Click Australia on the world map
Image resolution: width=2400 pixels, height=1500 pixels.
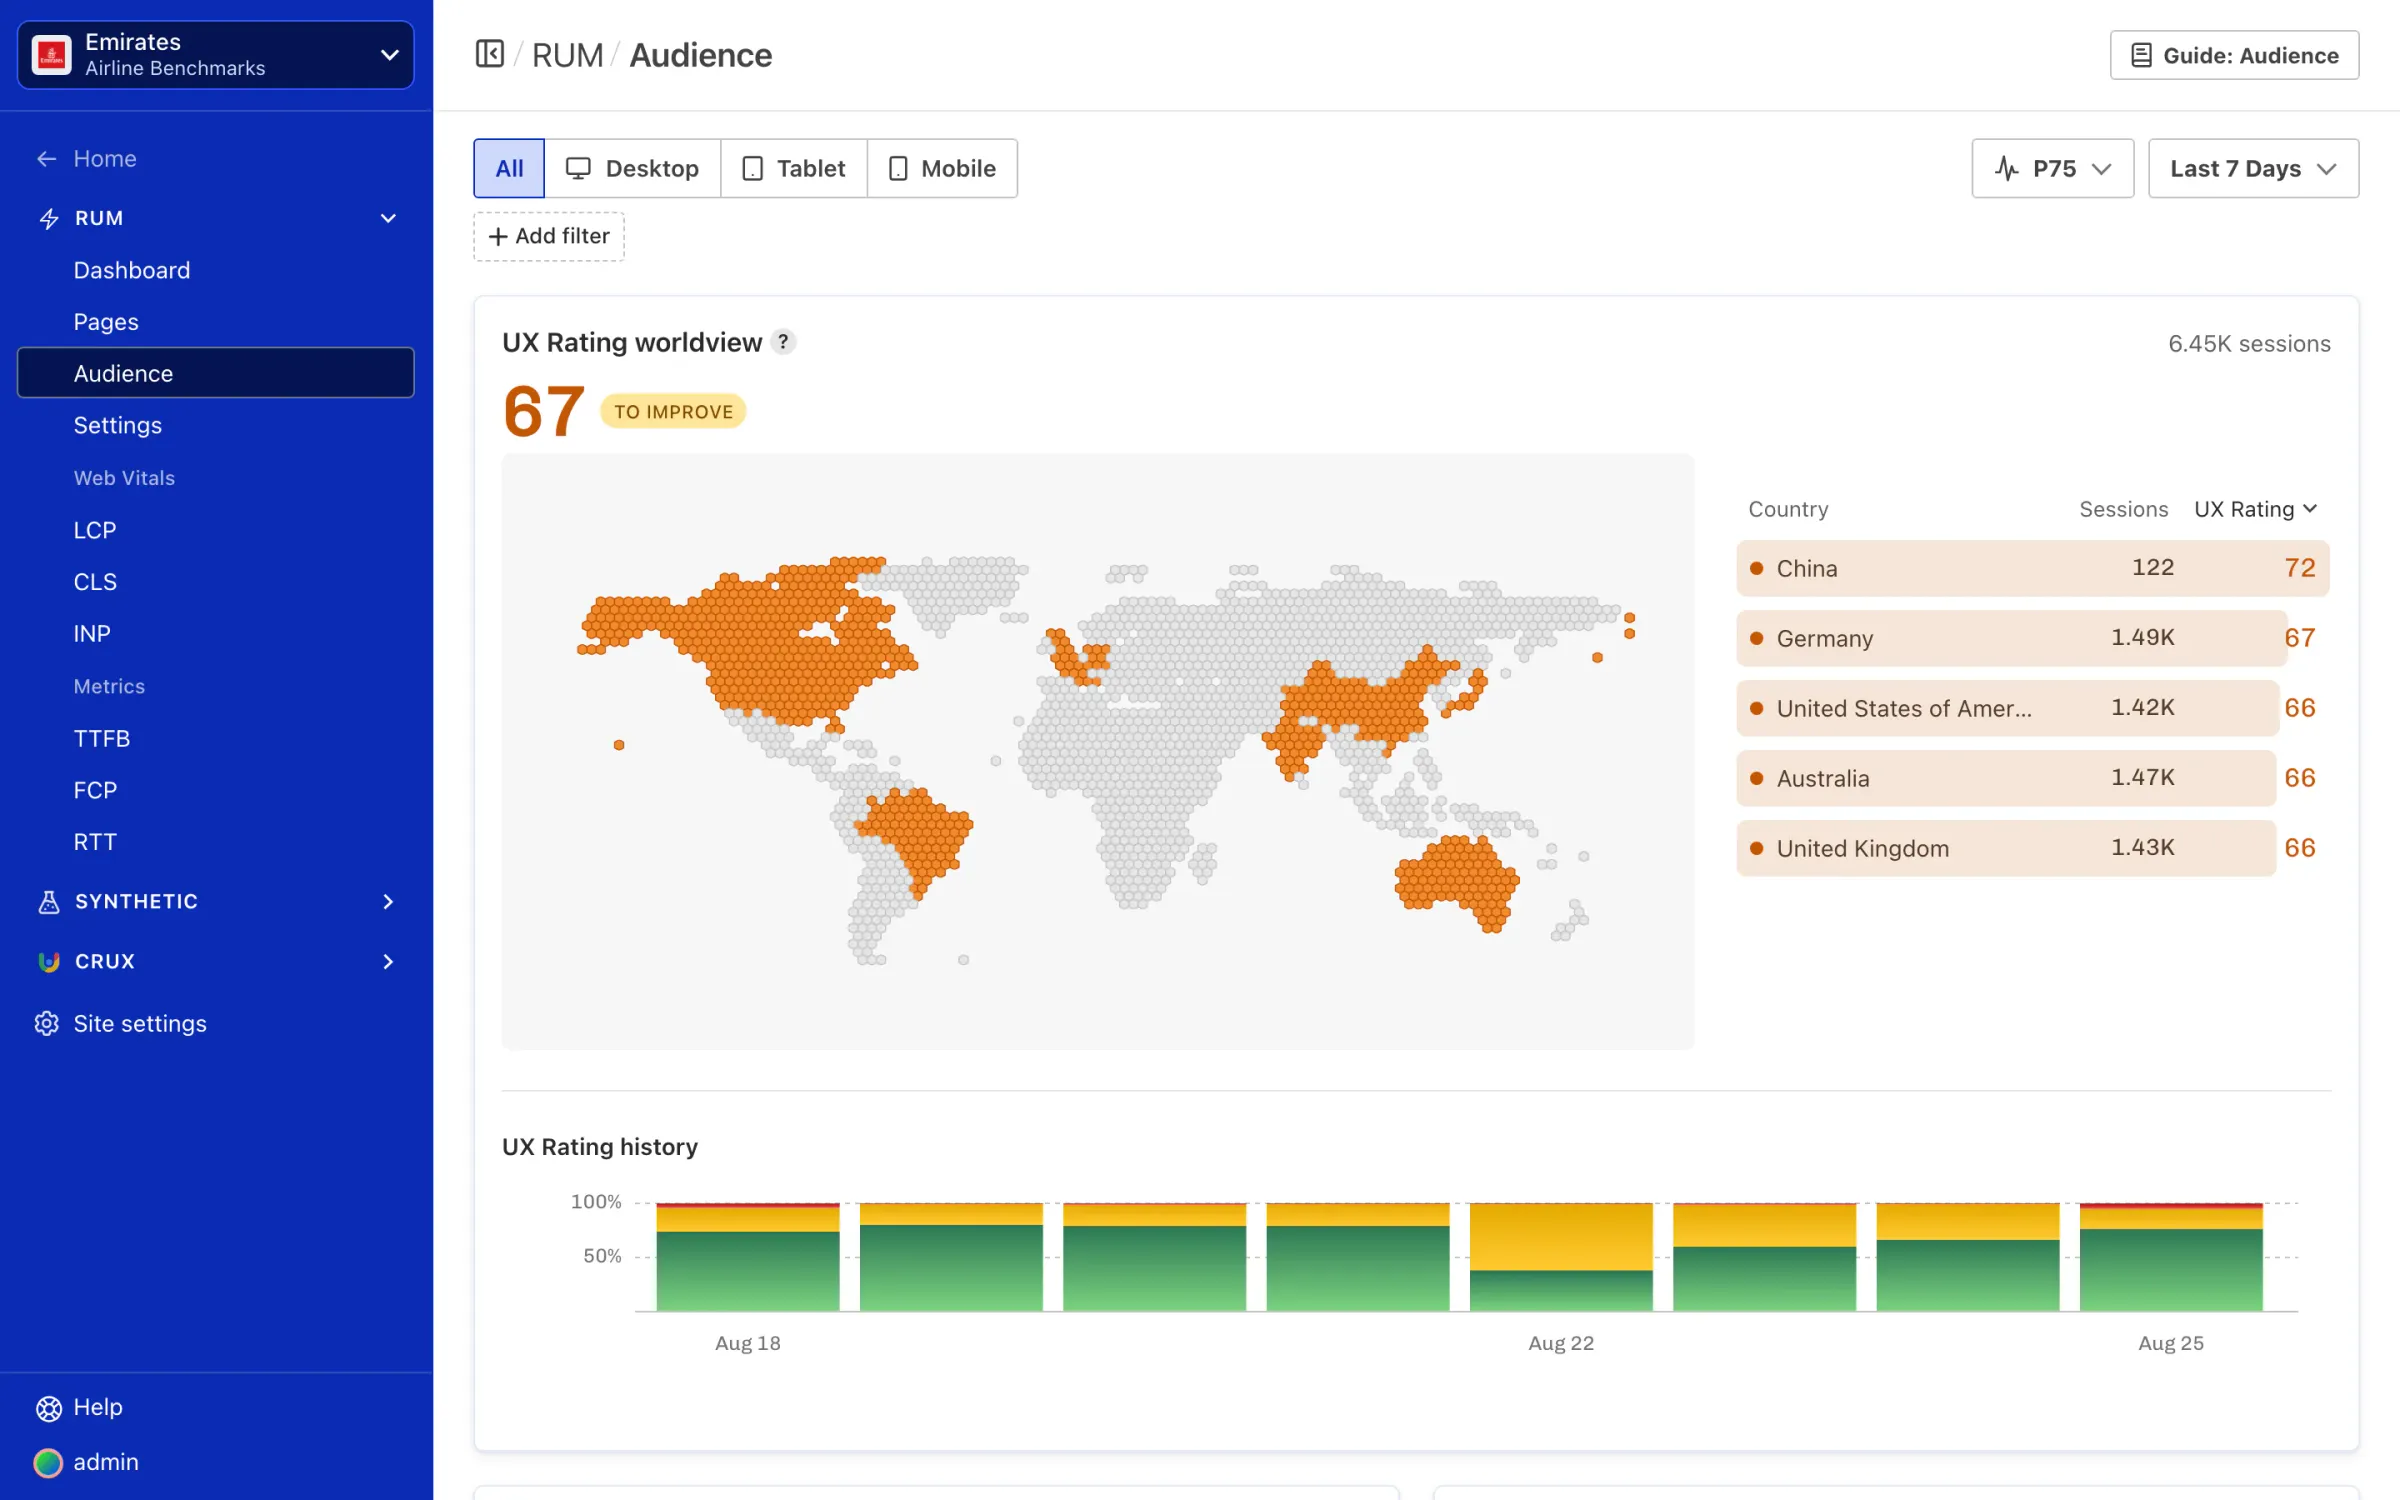(x=1456, y=880)
